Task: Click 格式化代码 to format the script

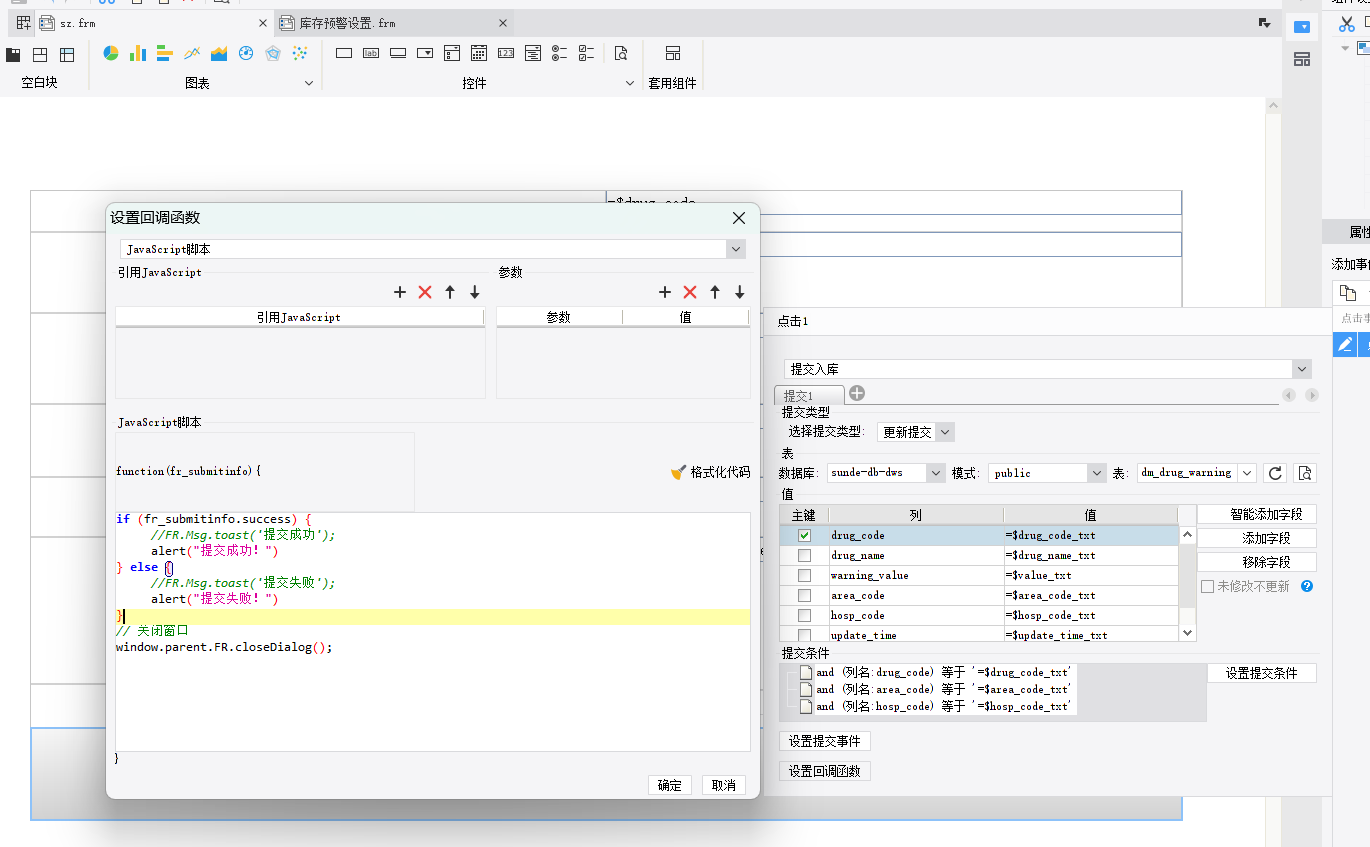Action: pos(710,472)
